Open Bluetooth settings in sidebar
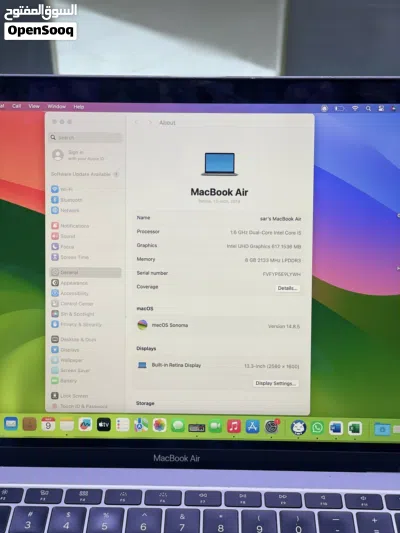 pyautogui.click(x=67, y=200)
